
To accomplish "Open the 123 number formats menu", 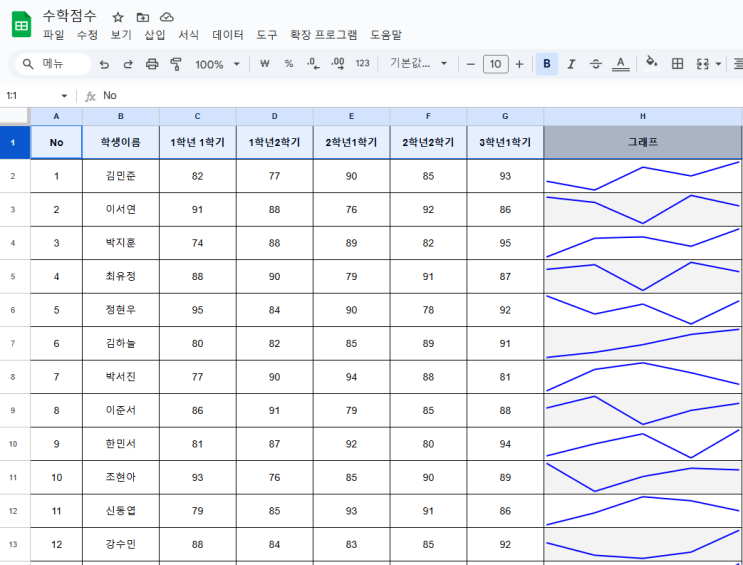I will tap(362, 64).
